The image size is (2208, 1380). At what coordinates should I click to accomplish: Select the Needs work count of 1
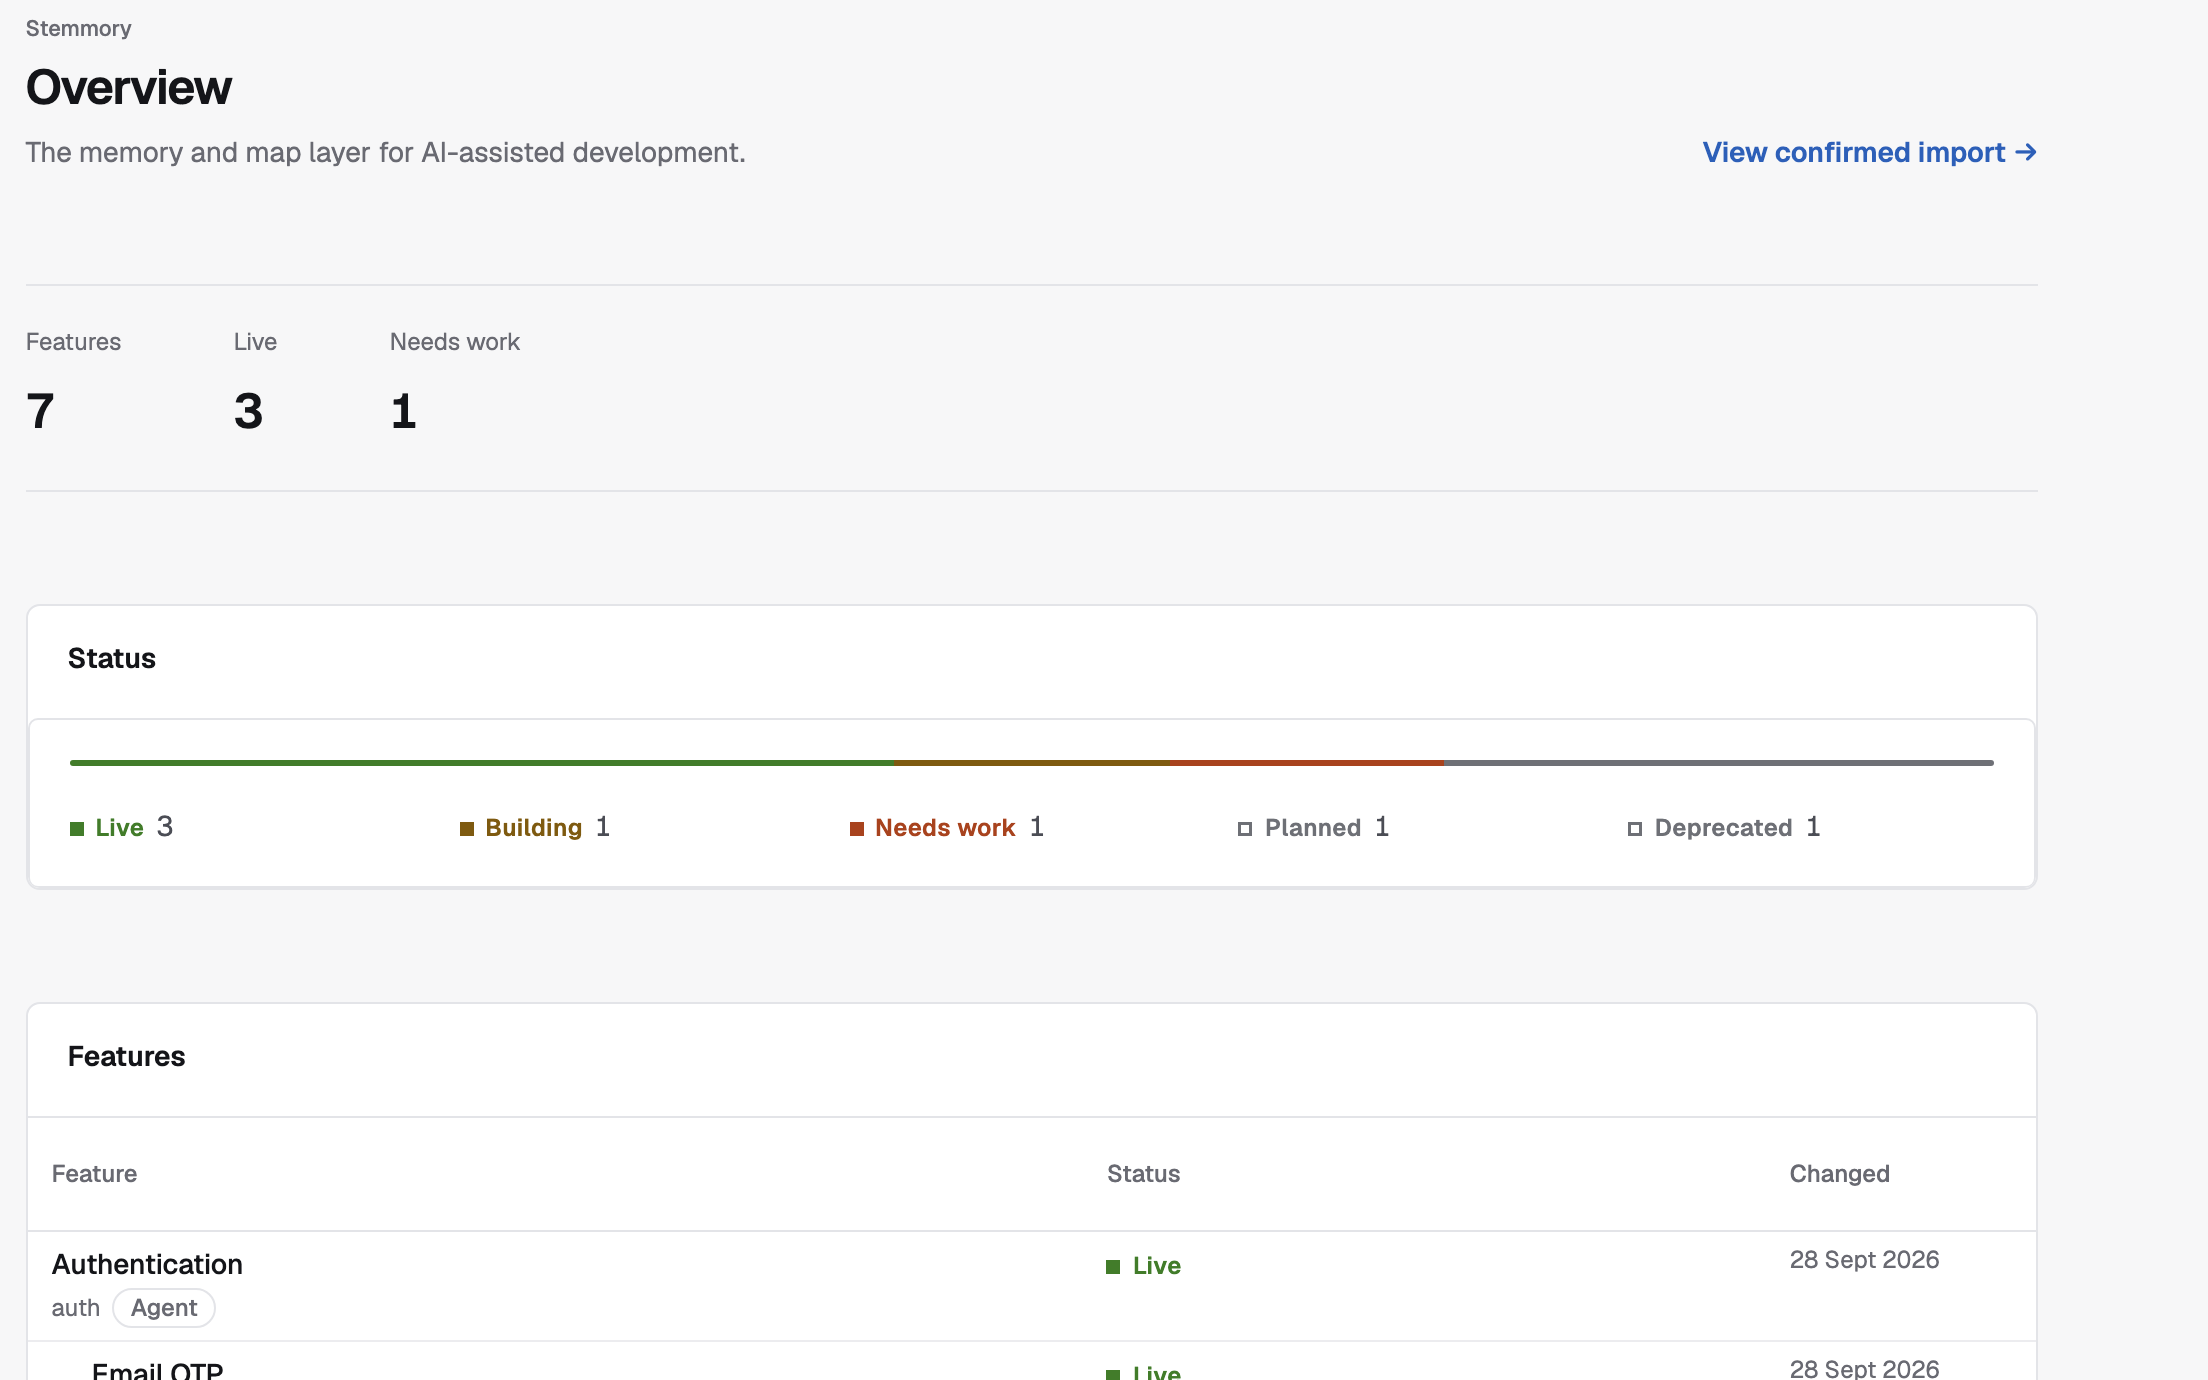[x=403, y=411]
